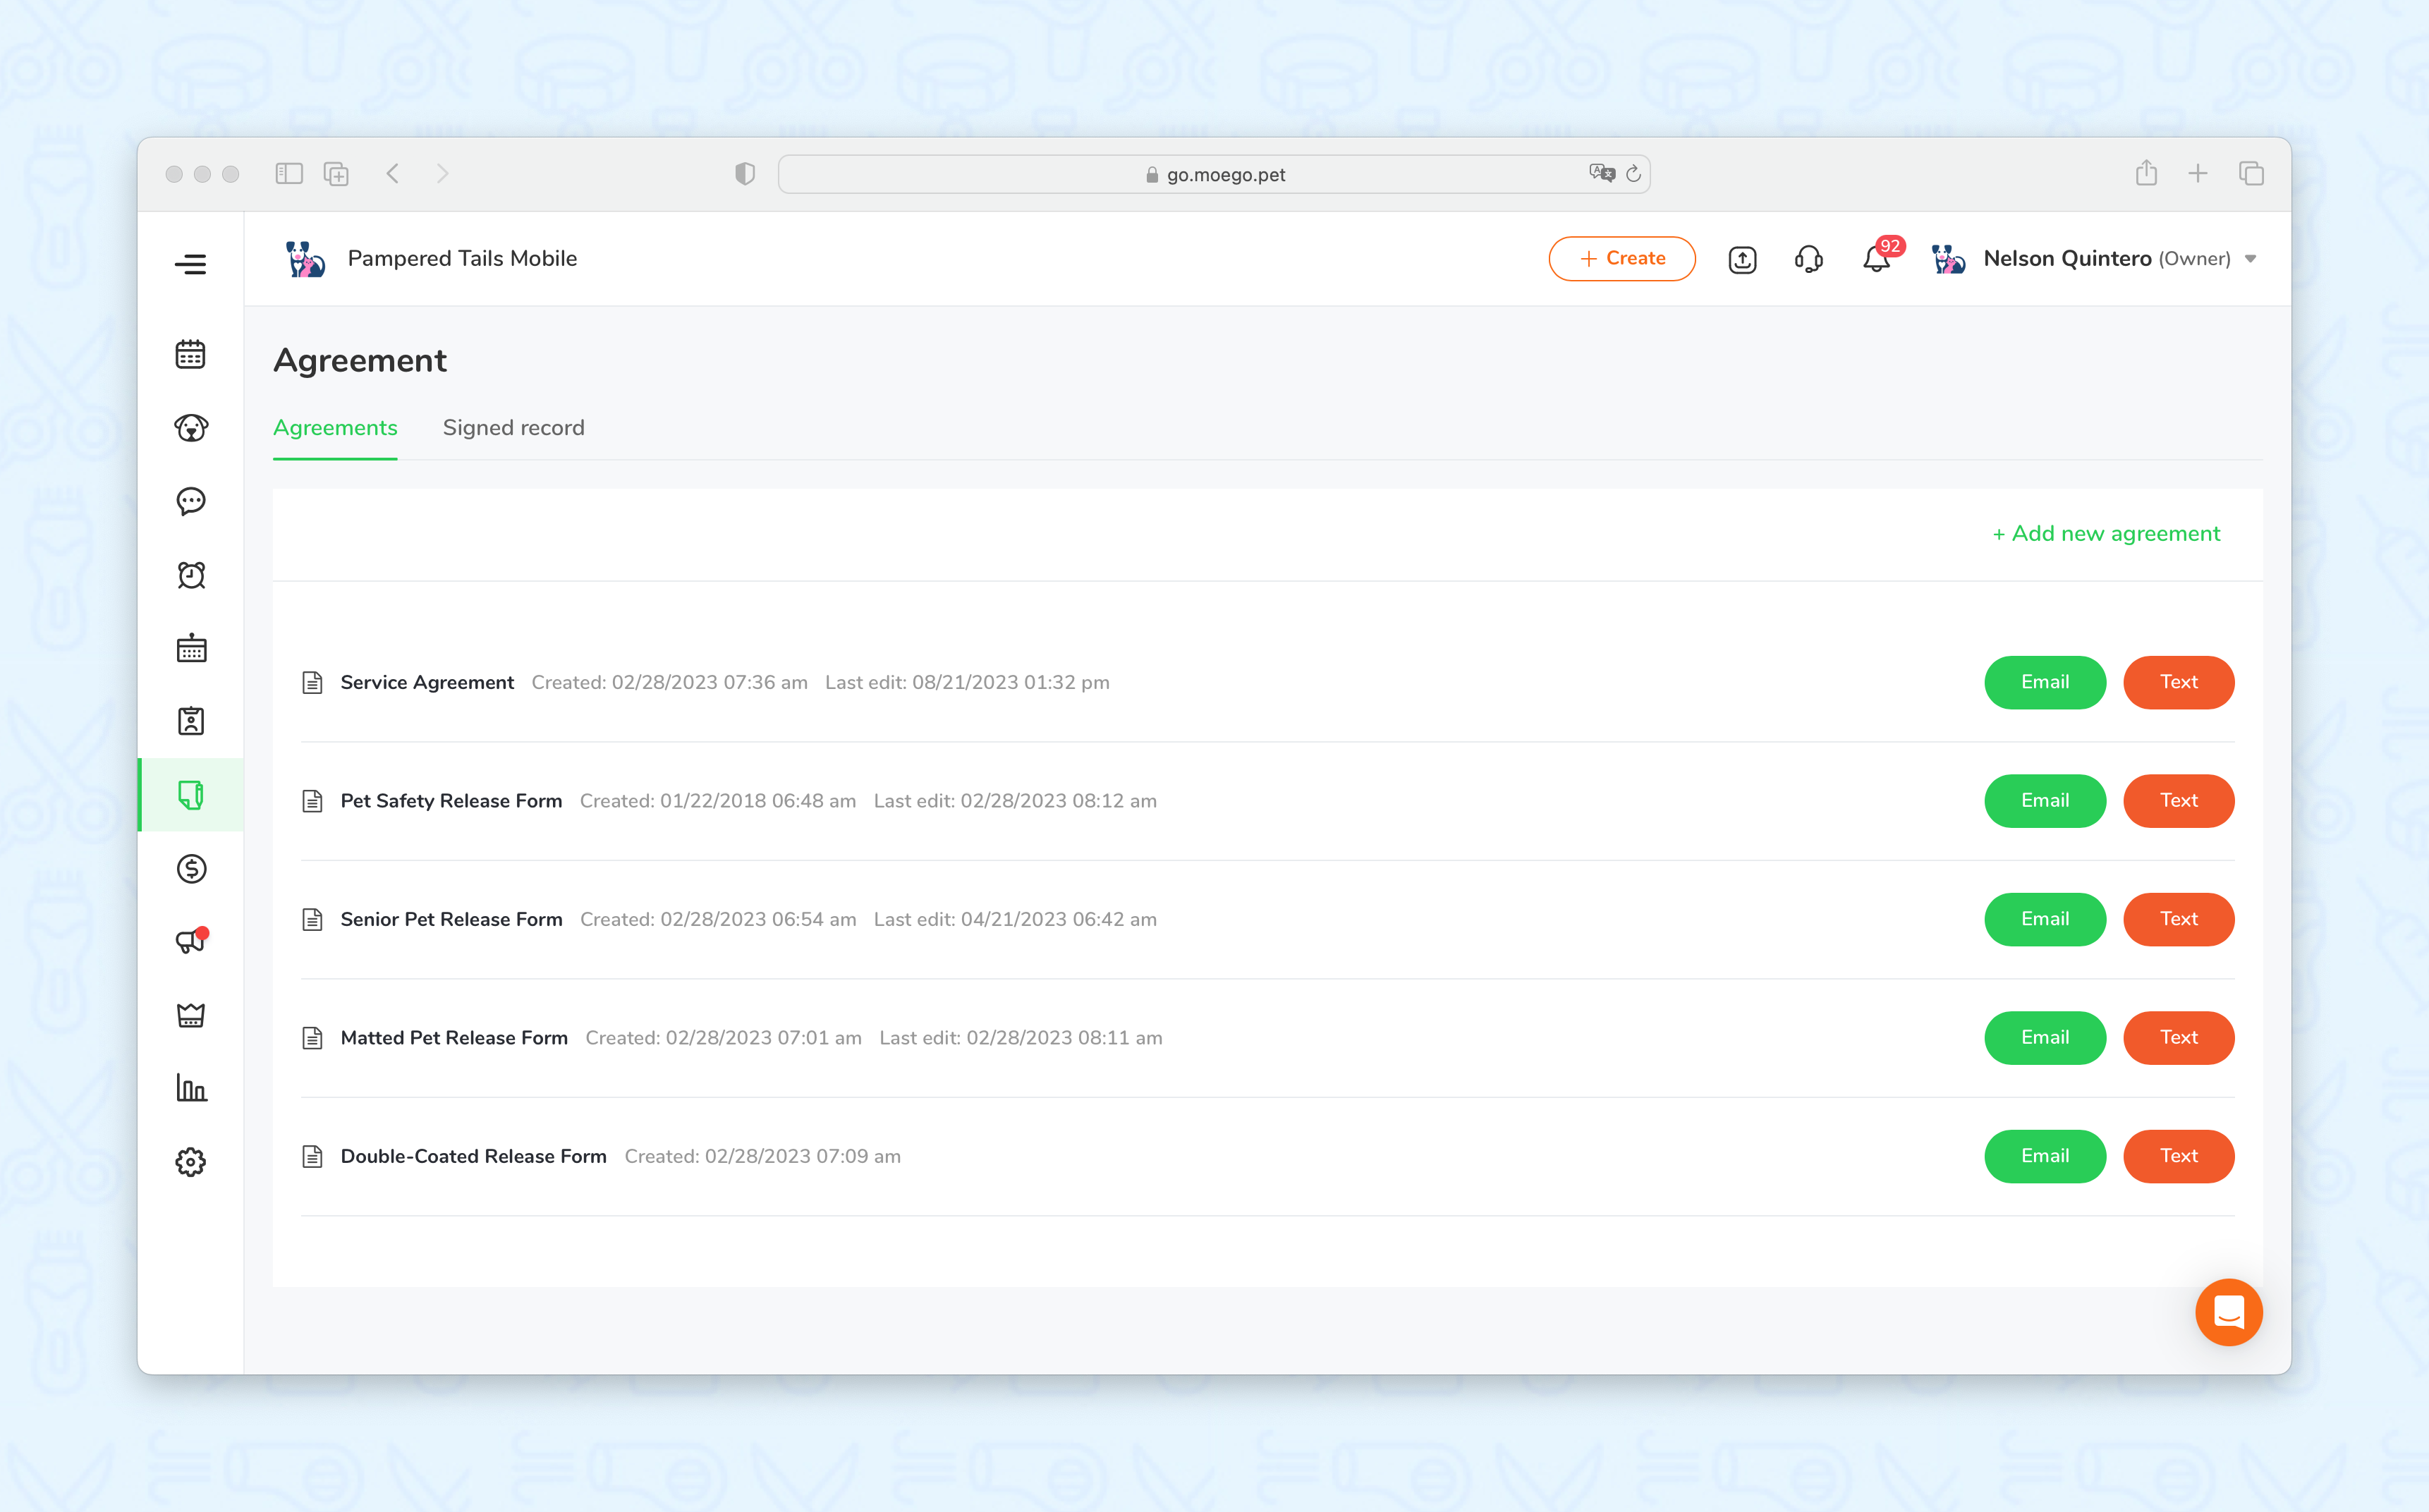Click the go.moego.pet address bar
Viewport: 2429px width, 1512px height.
pos(1214,174)
